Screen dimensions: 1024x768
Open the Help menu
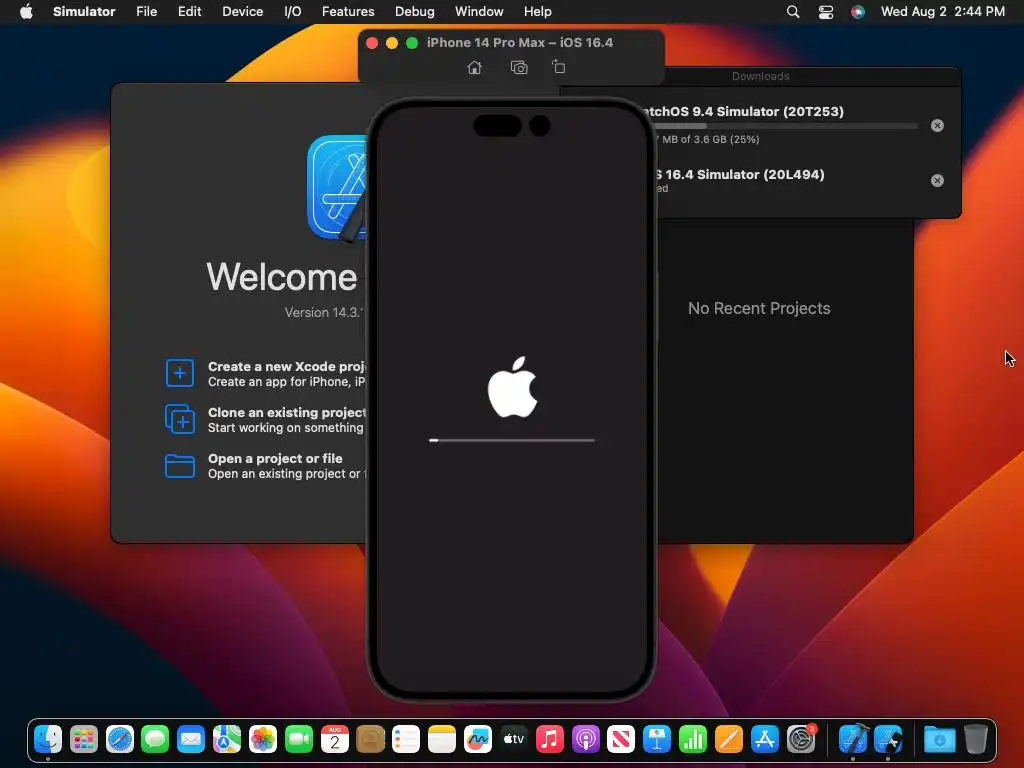pyautogui.click(x=537, y=11)
